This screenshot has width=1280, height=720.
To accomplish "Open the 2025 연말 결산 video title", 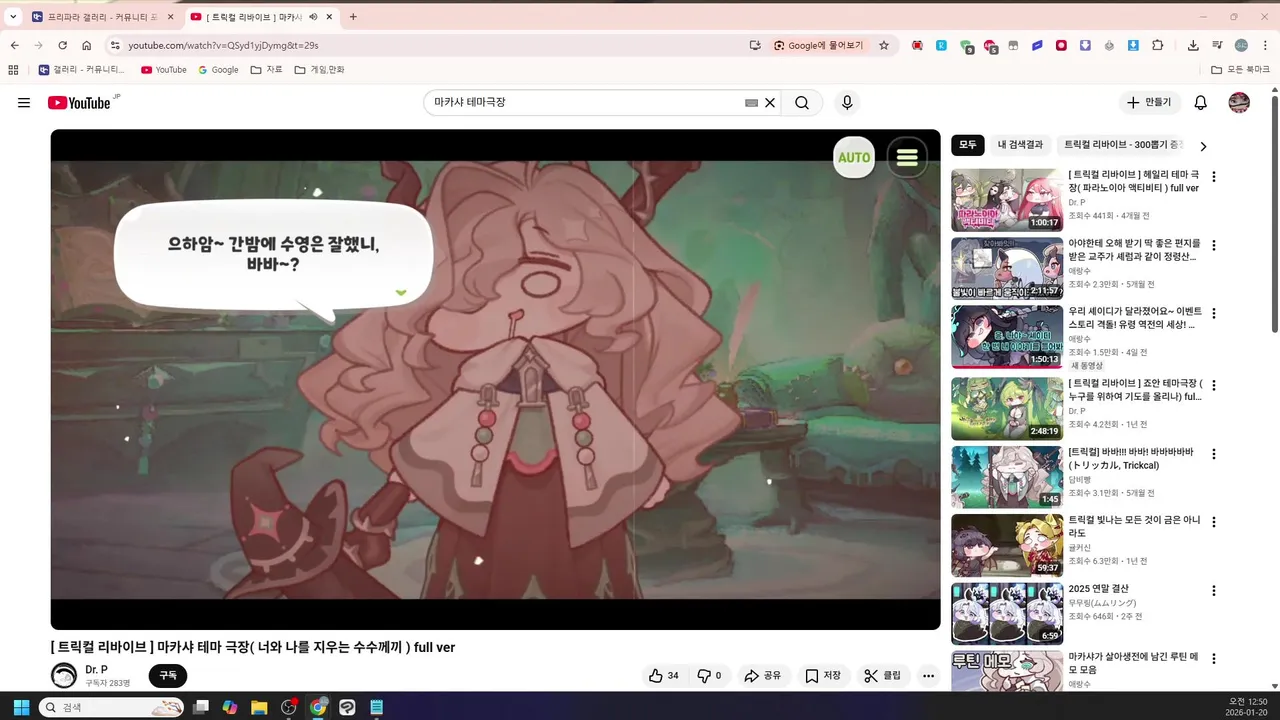I will [1098, 589].
